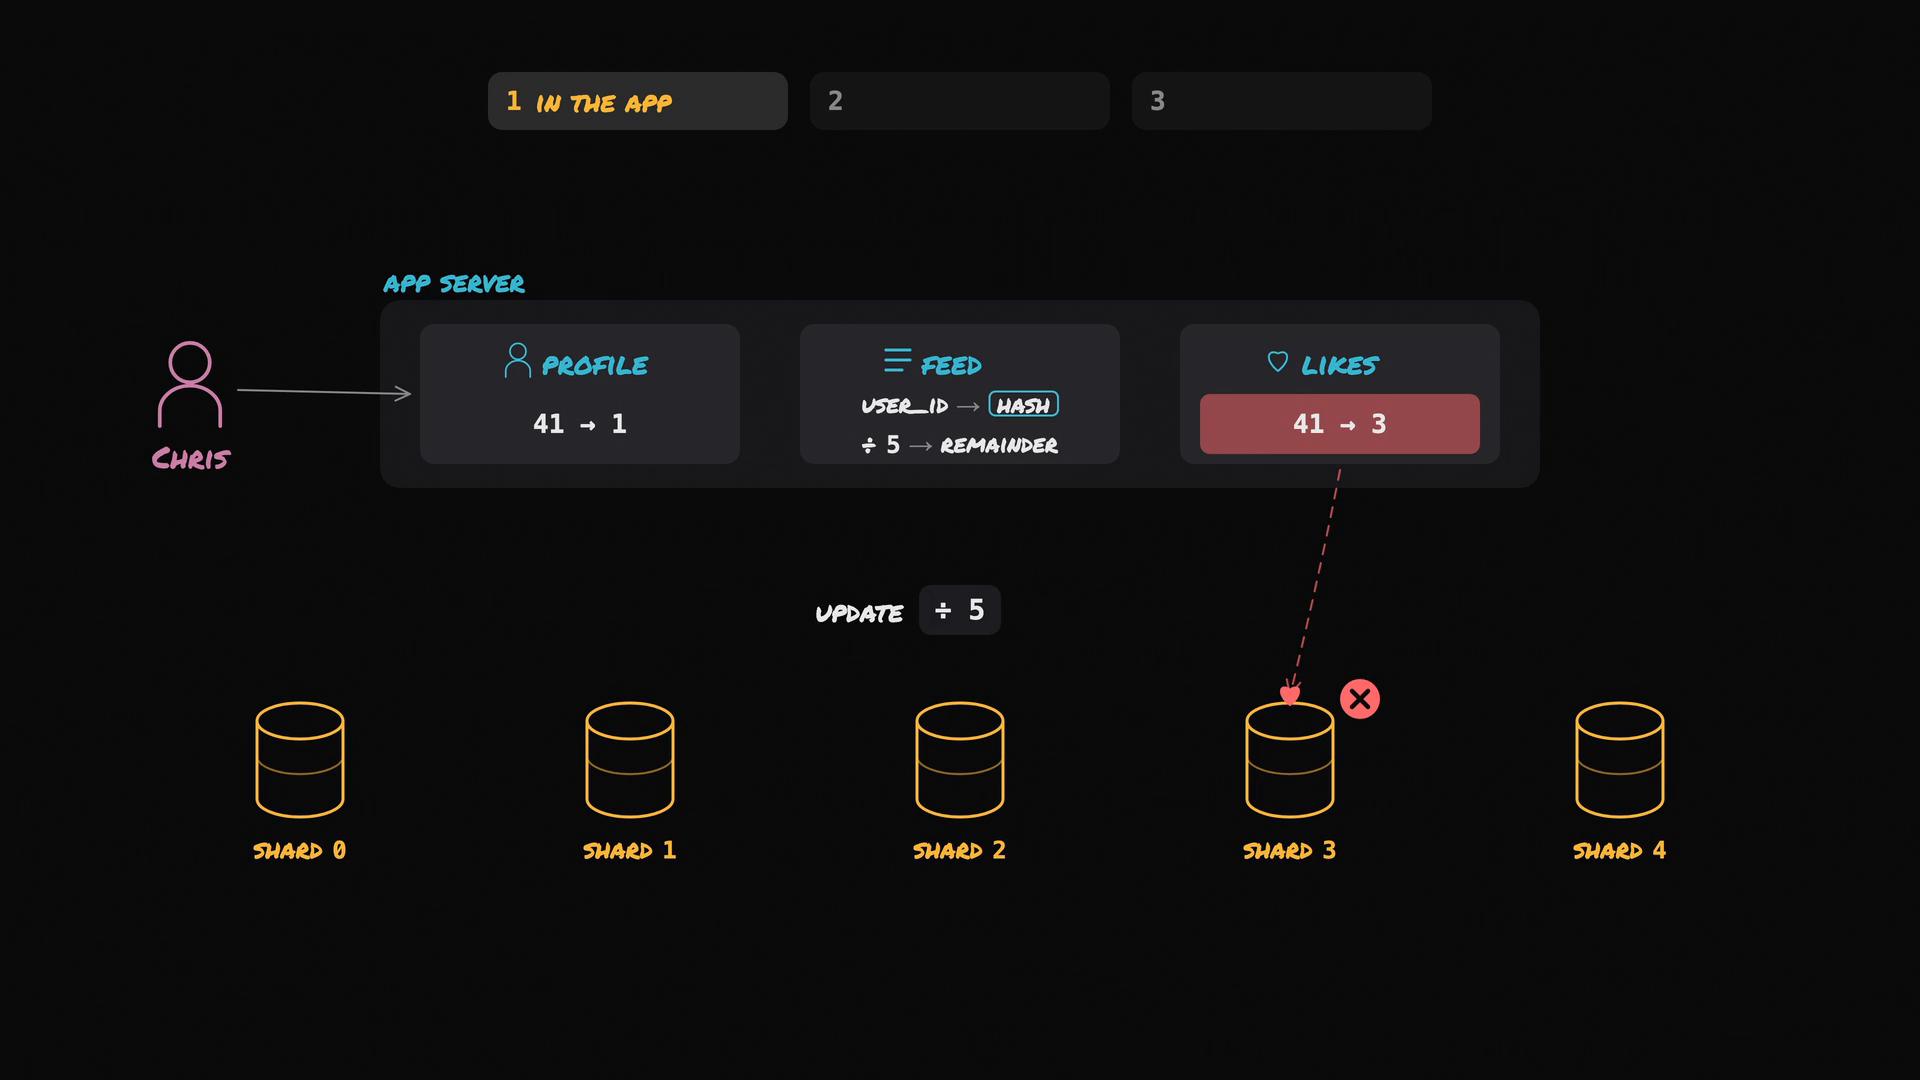Screen dimensions: 1920x1080
Task: Click the "÷ 5" text in Feed
Action: click(x=881, y=445)
